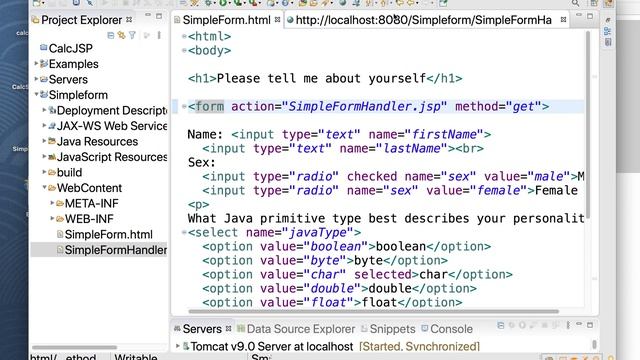640x360 pixels.
Task: Click the lastName input line
Action: pyautogui.click(x=343, y=149)
